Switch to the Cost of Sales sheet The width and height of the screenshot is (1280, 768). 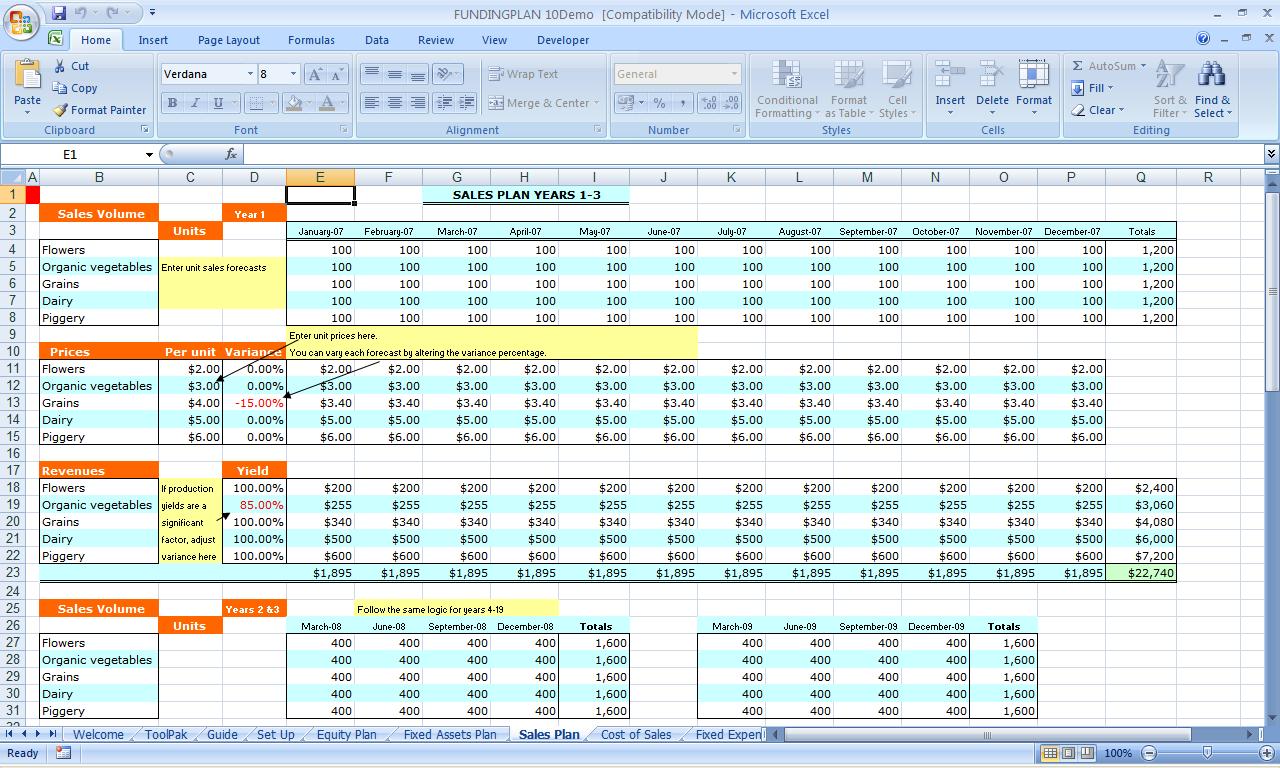tap(634, 734)
